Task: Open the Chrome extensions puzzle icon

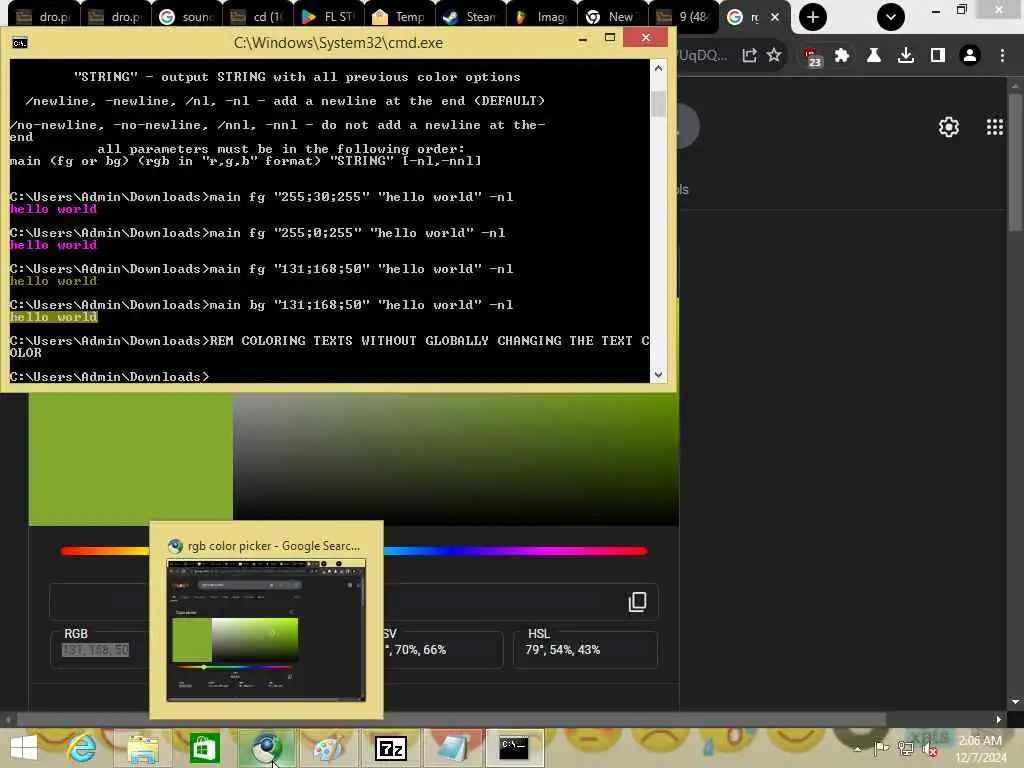Action: point(842,56)
